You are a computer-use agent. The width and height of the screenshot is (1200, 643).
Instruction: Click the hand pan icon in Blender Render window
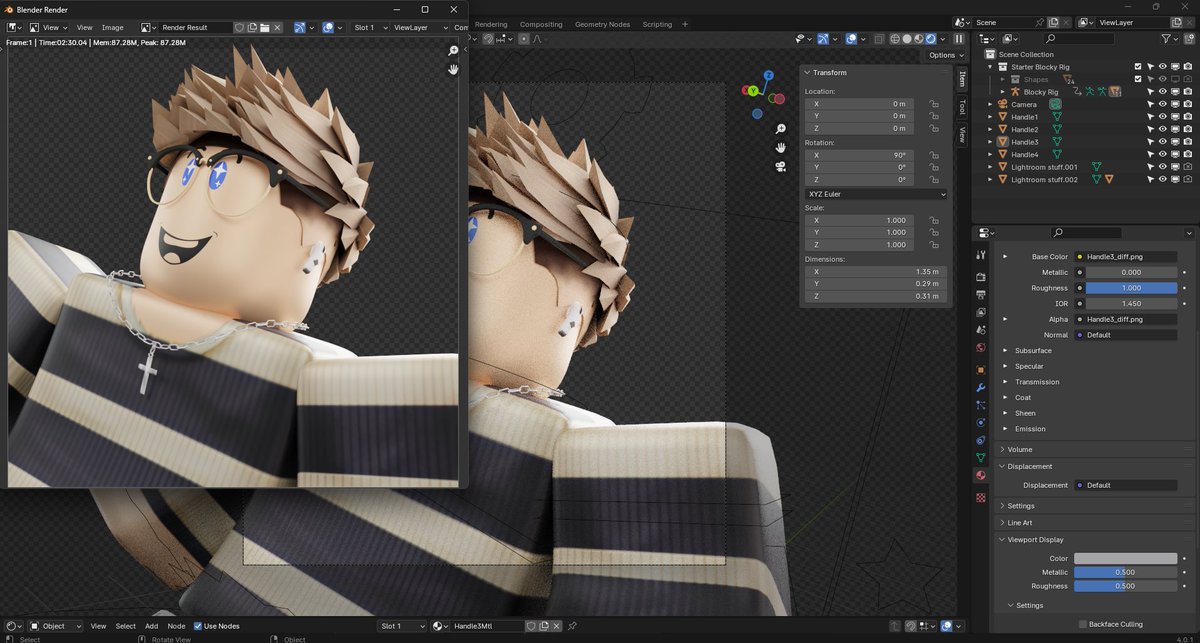pyautogui.click(x=453, y=69)
